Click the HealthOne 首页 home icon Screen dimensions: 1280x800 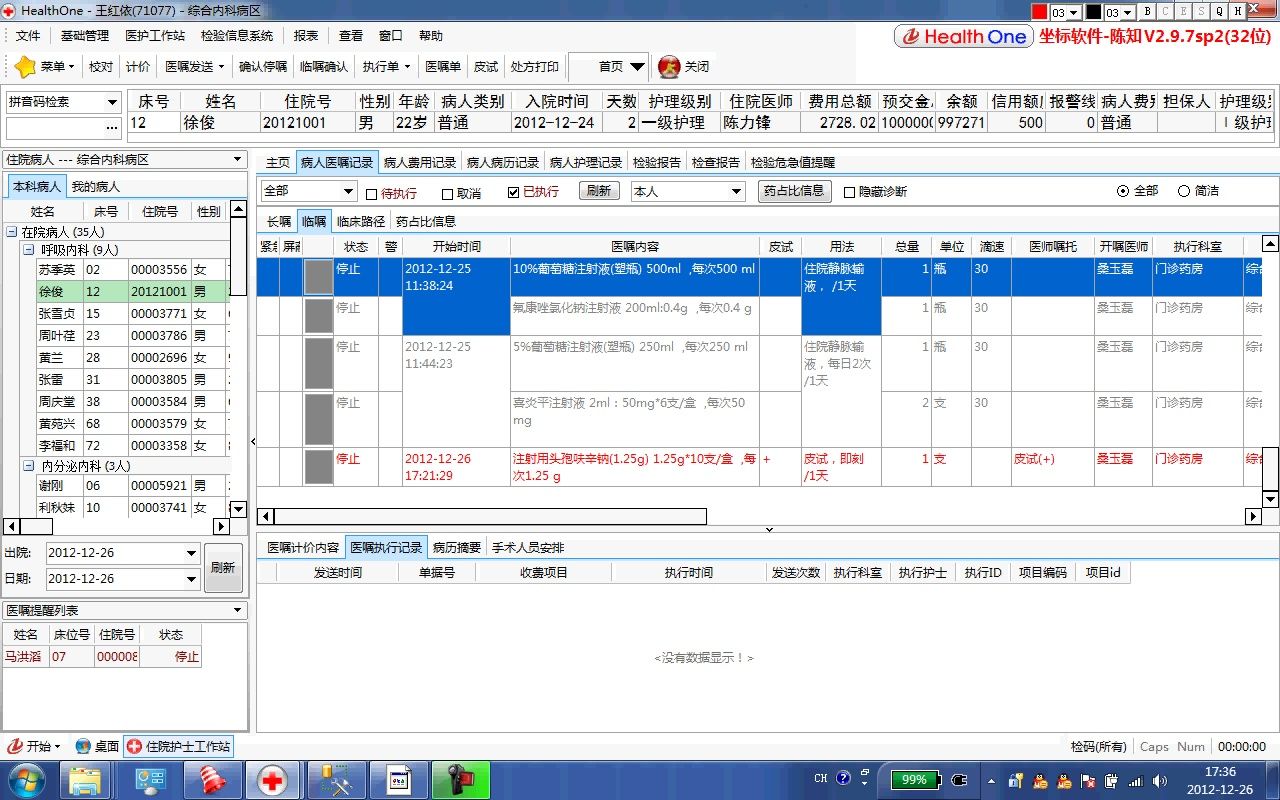click(x=608, y=67)
